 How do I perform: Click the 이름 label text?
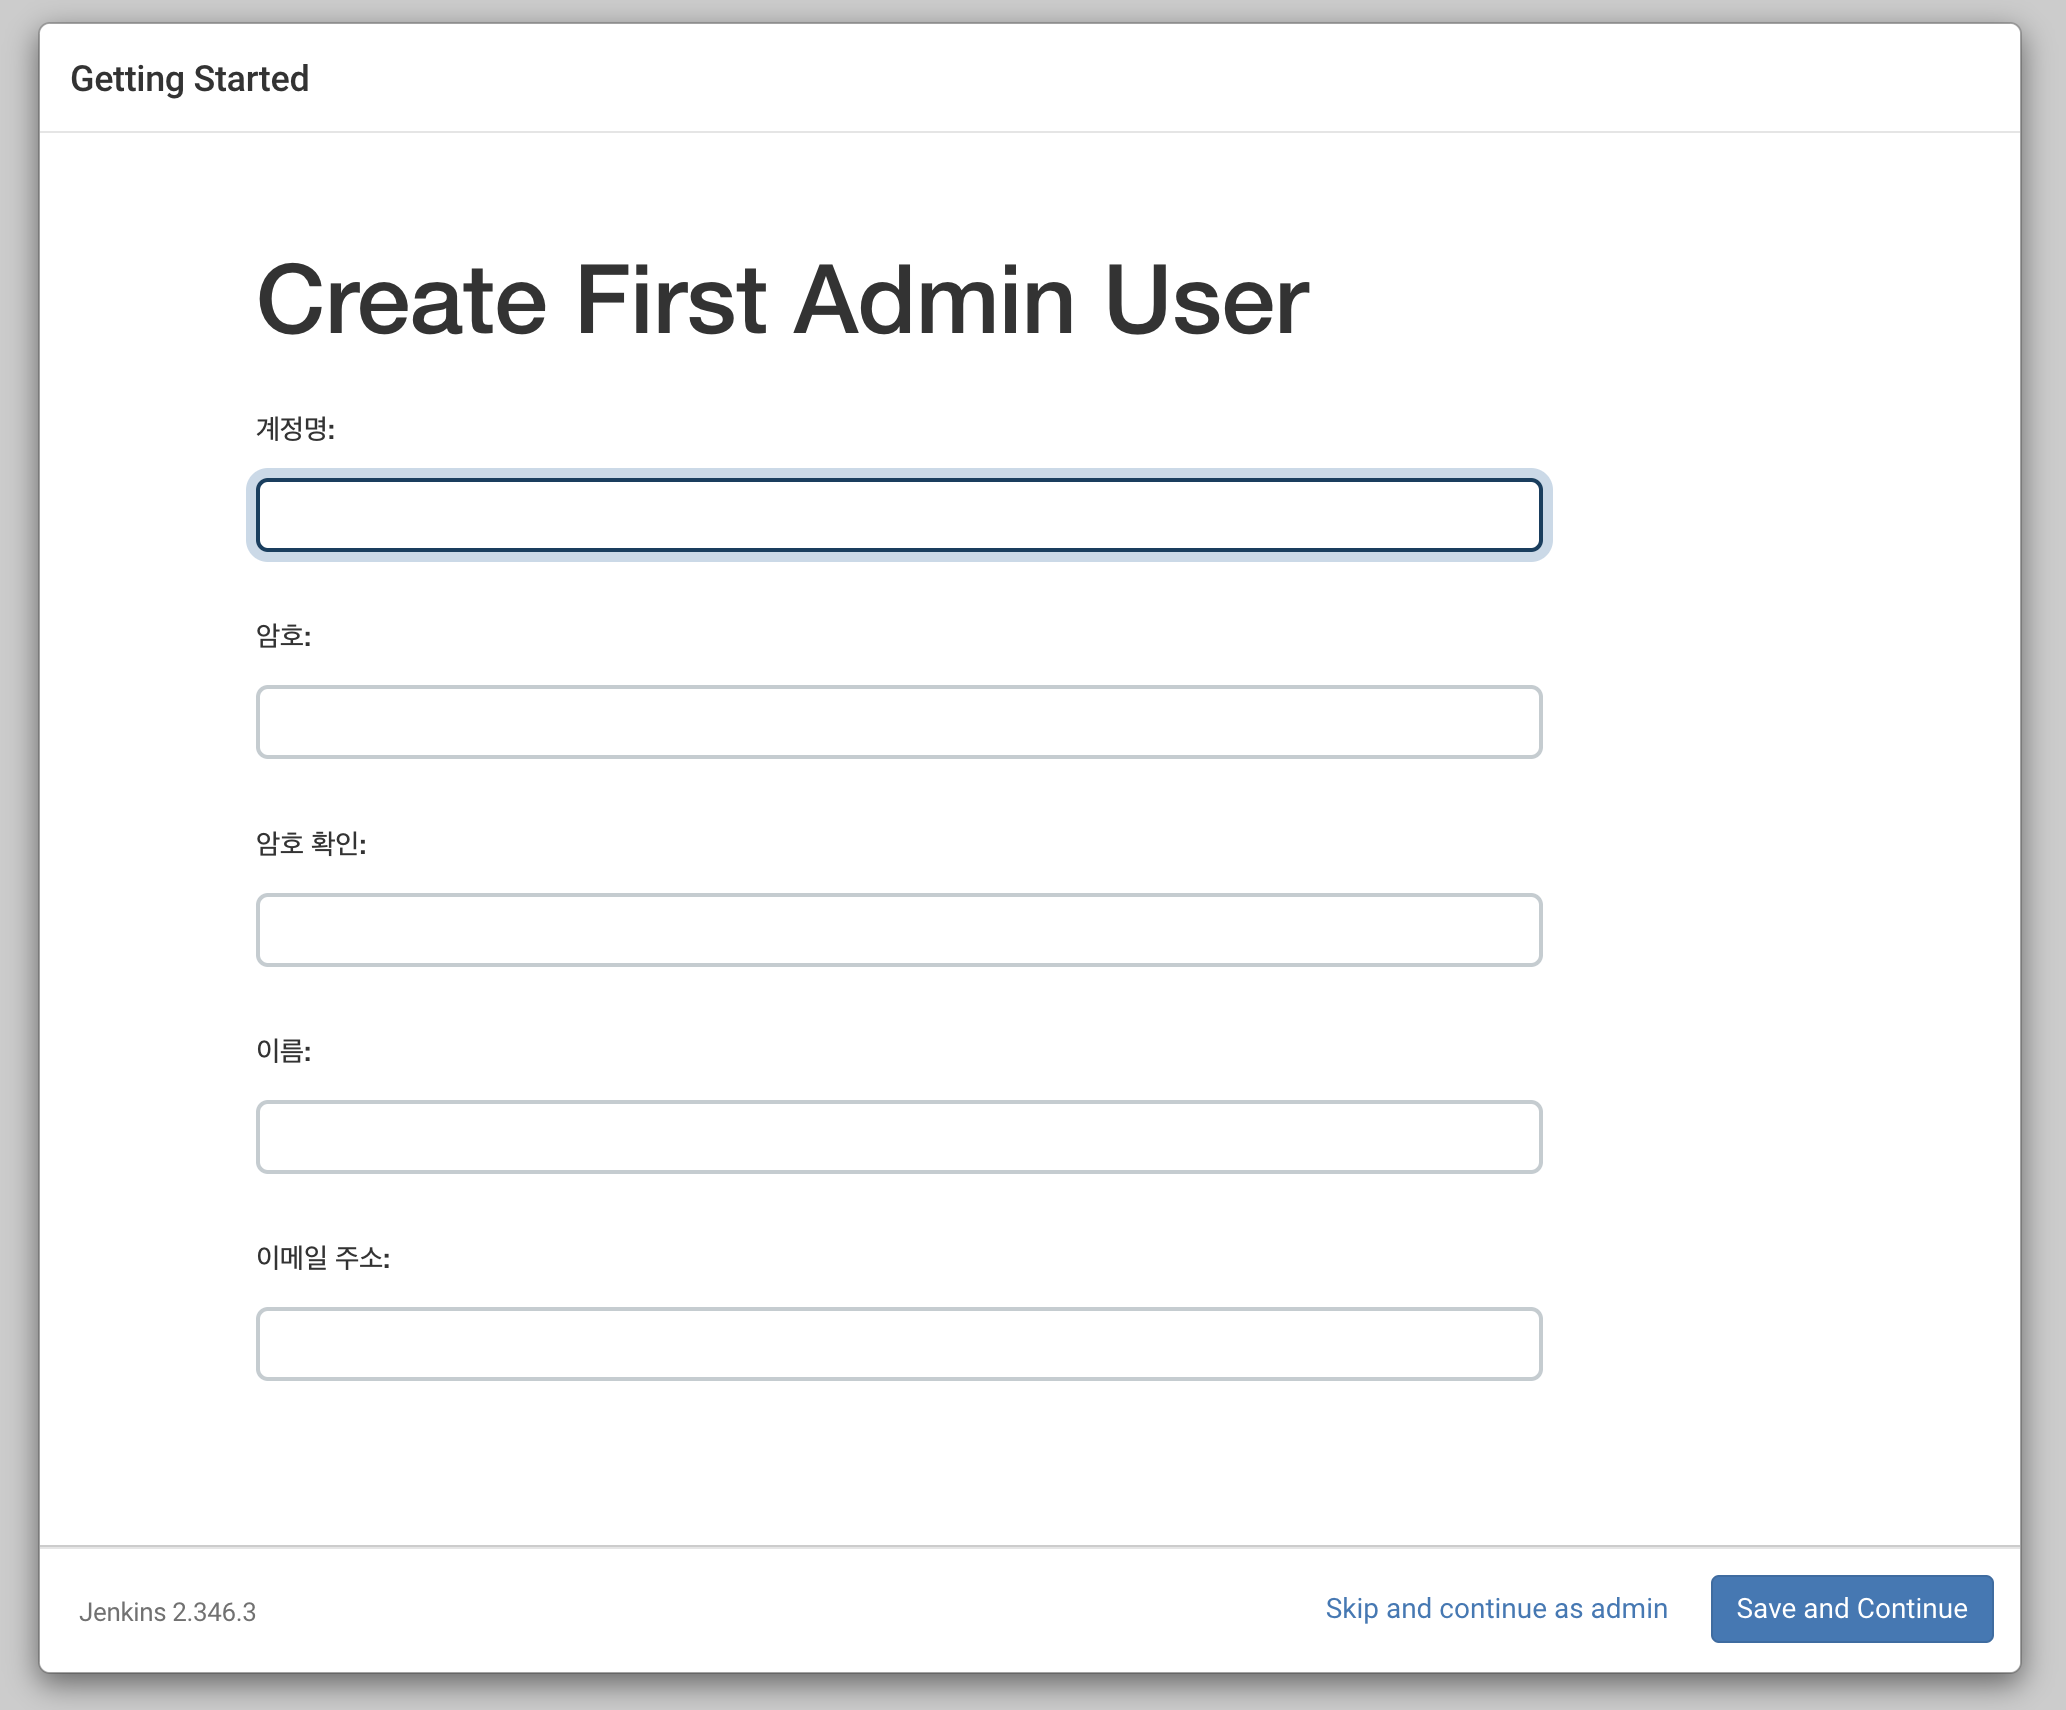coord(283,1051)
